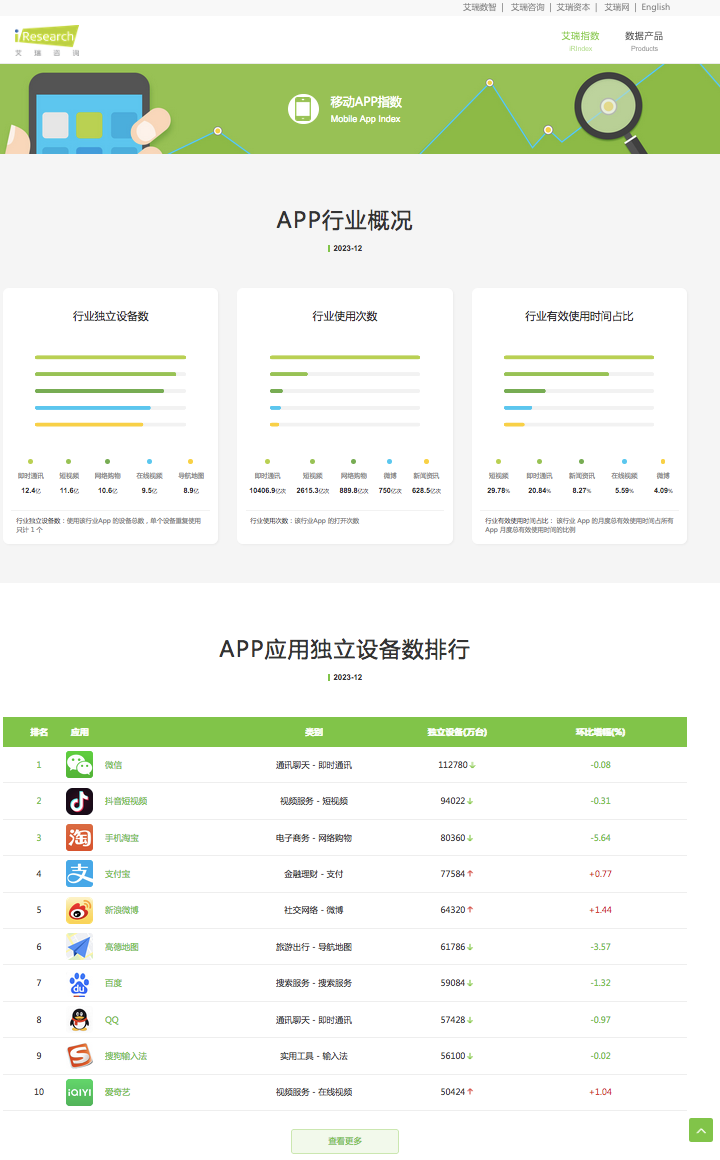Click the 环比增幅(%) column header
Viewport: 720px width, 1160px height.
coord(600,732)
